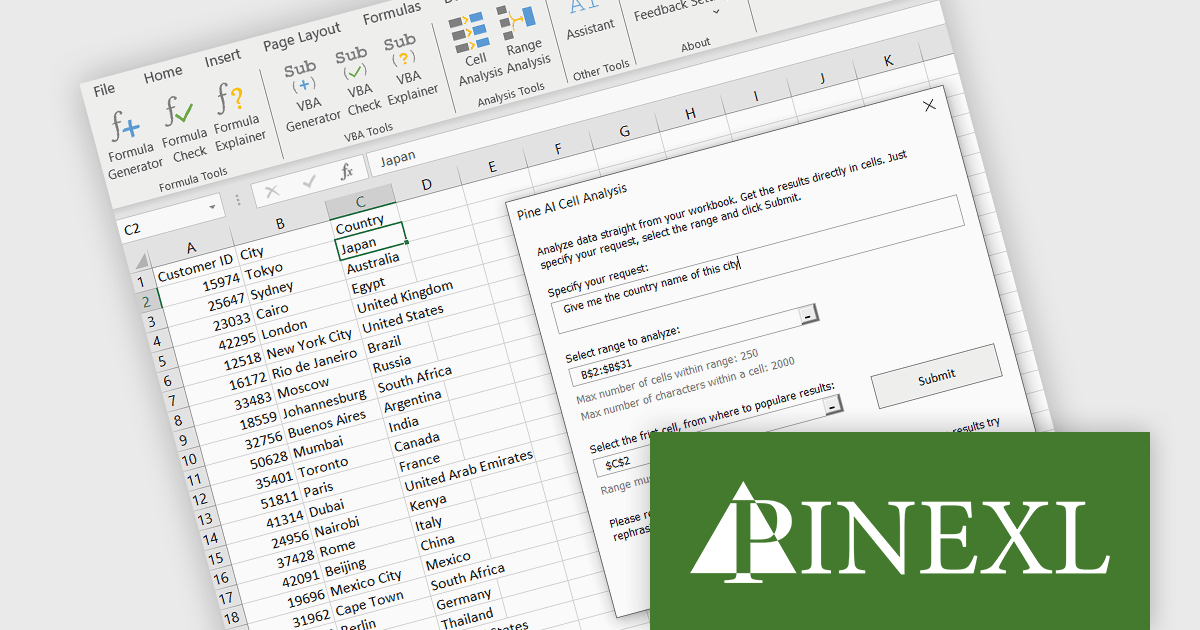Run the VBA Check tool
This screenshot has width=1200, height=630.
360,83
